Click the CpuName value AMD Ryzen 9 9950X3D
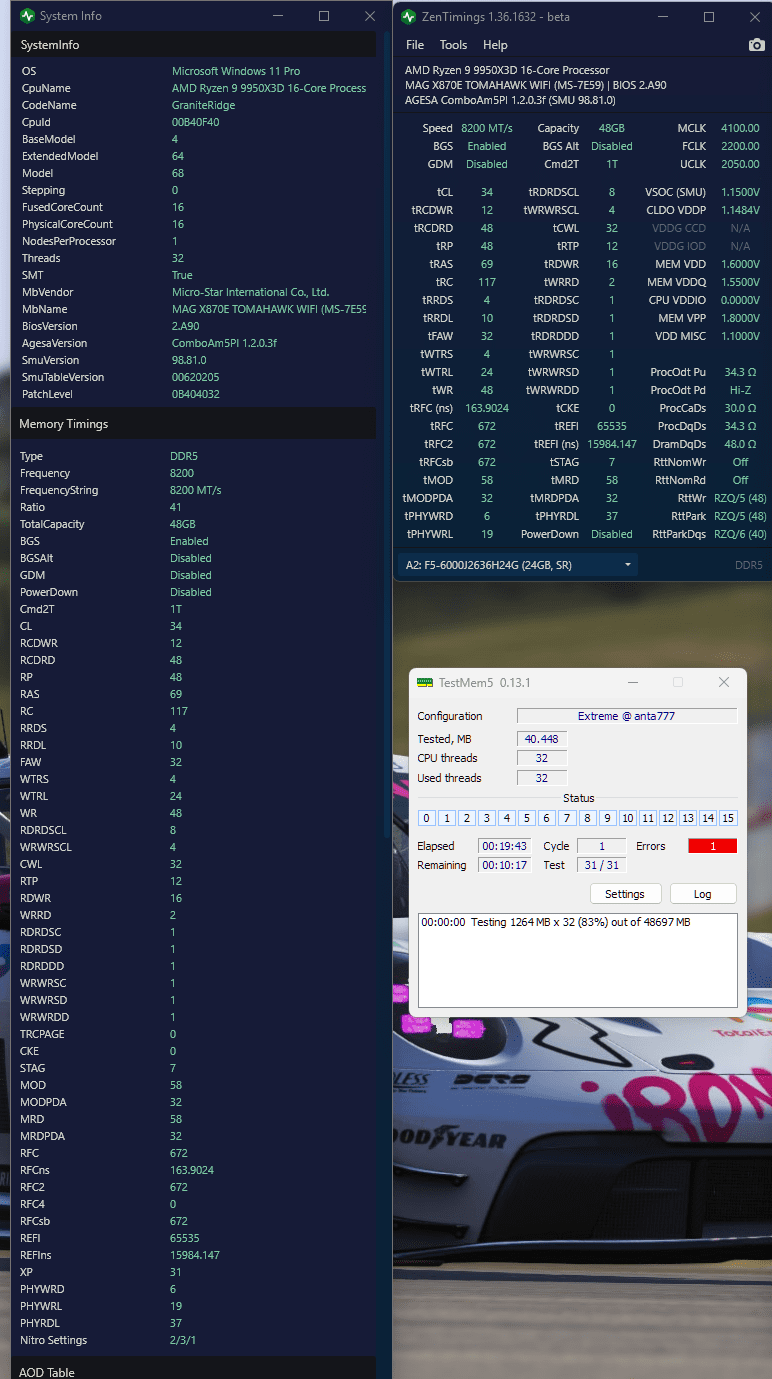This screenshot has height=1379, width=772. pos(269,88)
